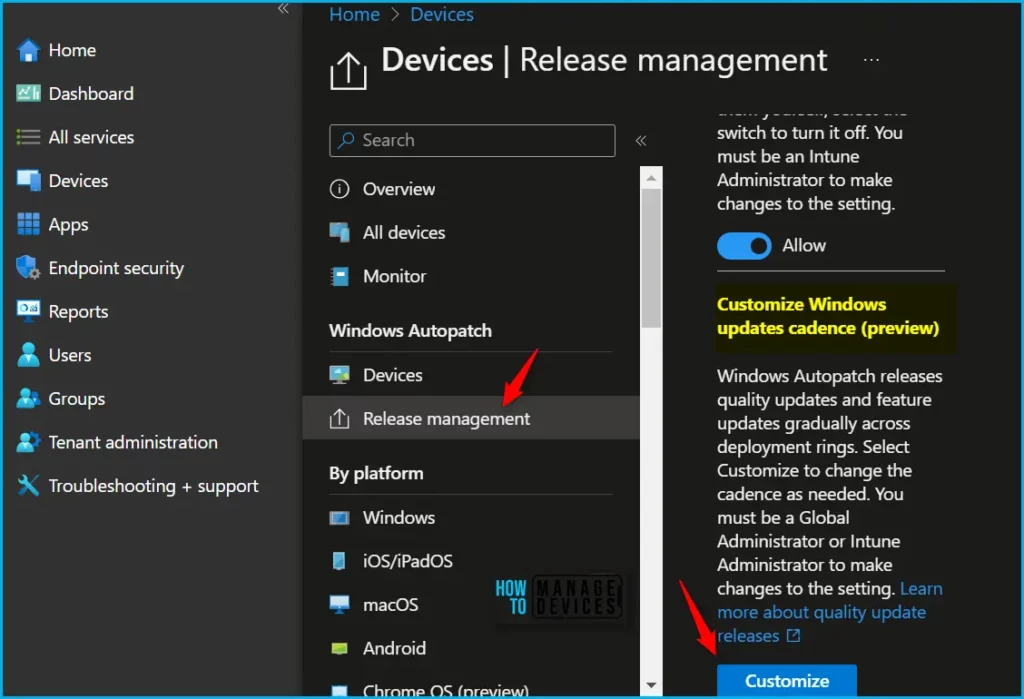The image size is (1024, 699).
Task: Open macOS under By platform
Action: tap(391, 605)
